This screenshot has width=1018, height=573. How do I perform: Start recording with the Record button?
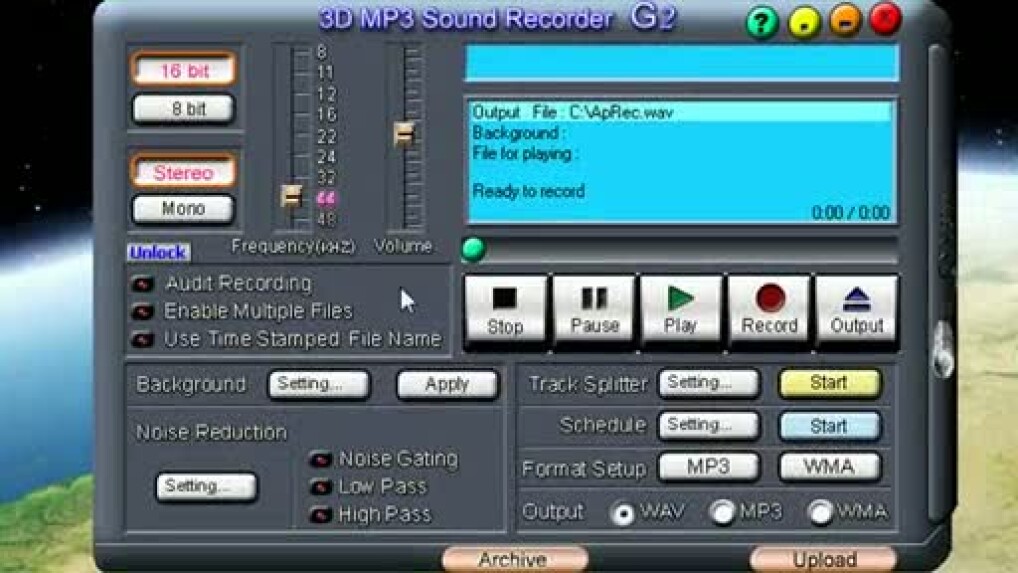(769, 310)
